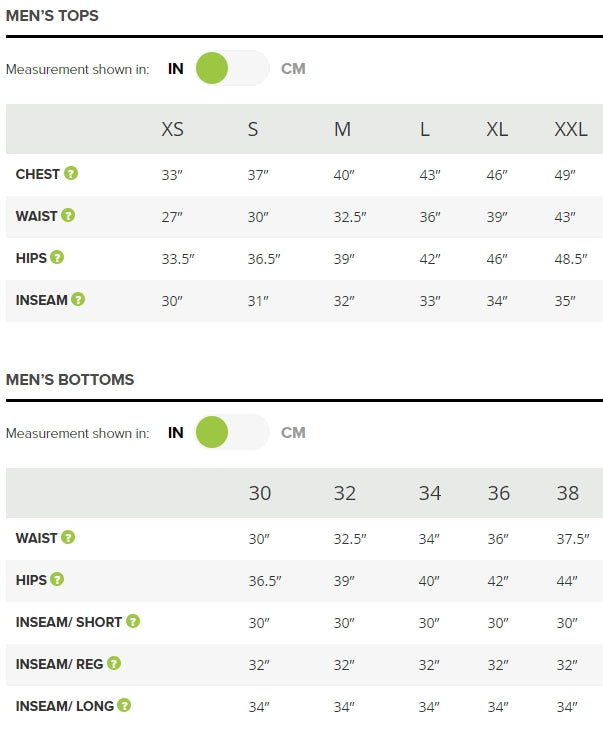Toggle Men's Tops measurement unit switch
The height and width of the screenshot is (737, 603).
coord(232,68)
